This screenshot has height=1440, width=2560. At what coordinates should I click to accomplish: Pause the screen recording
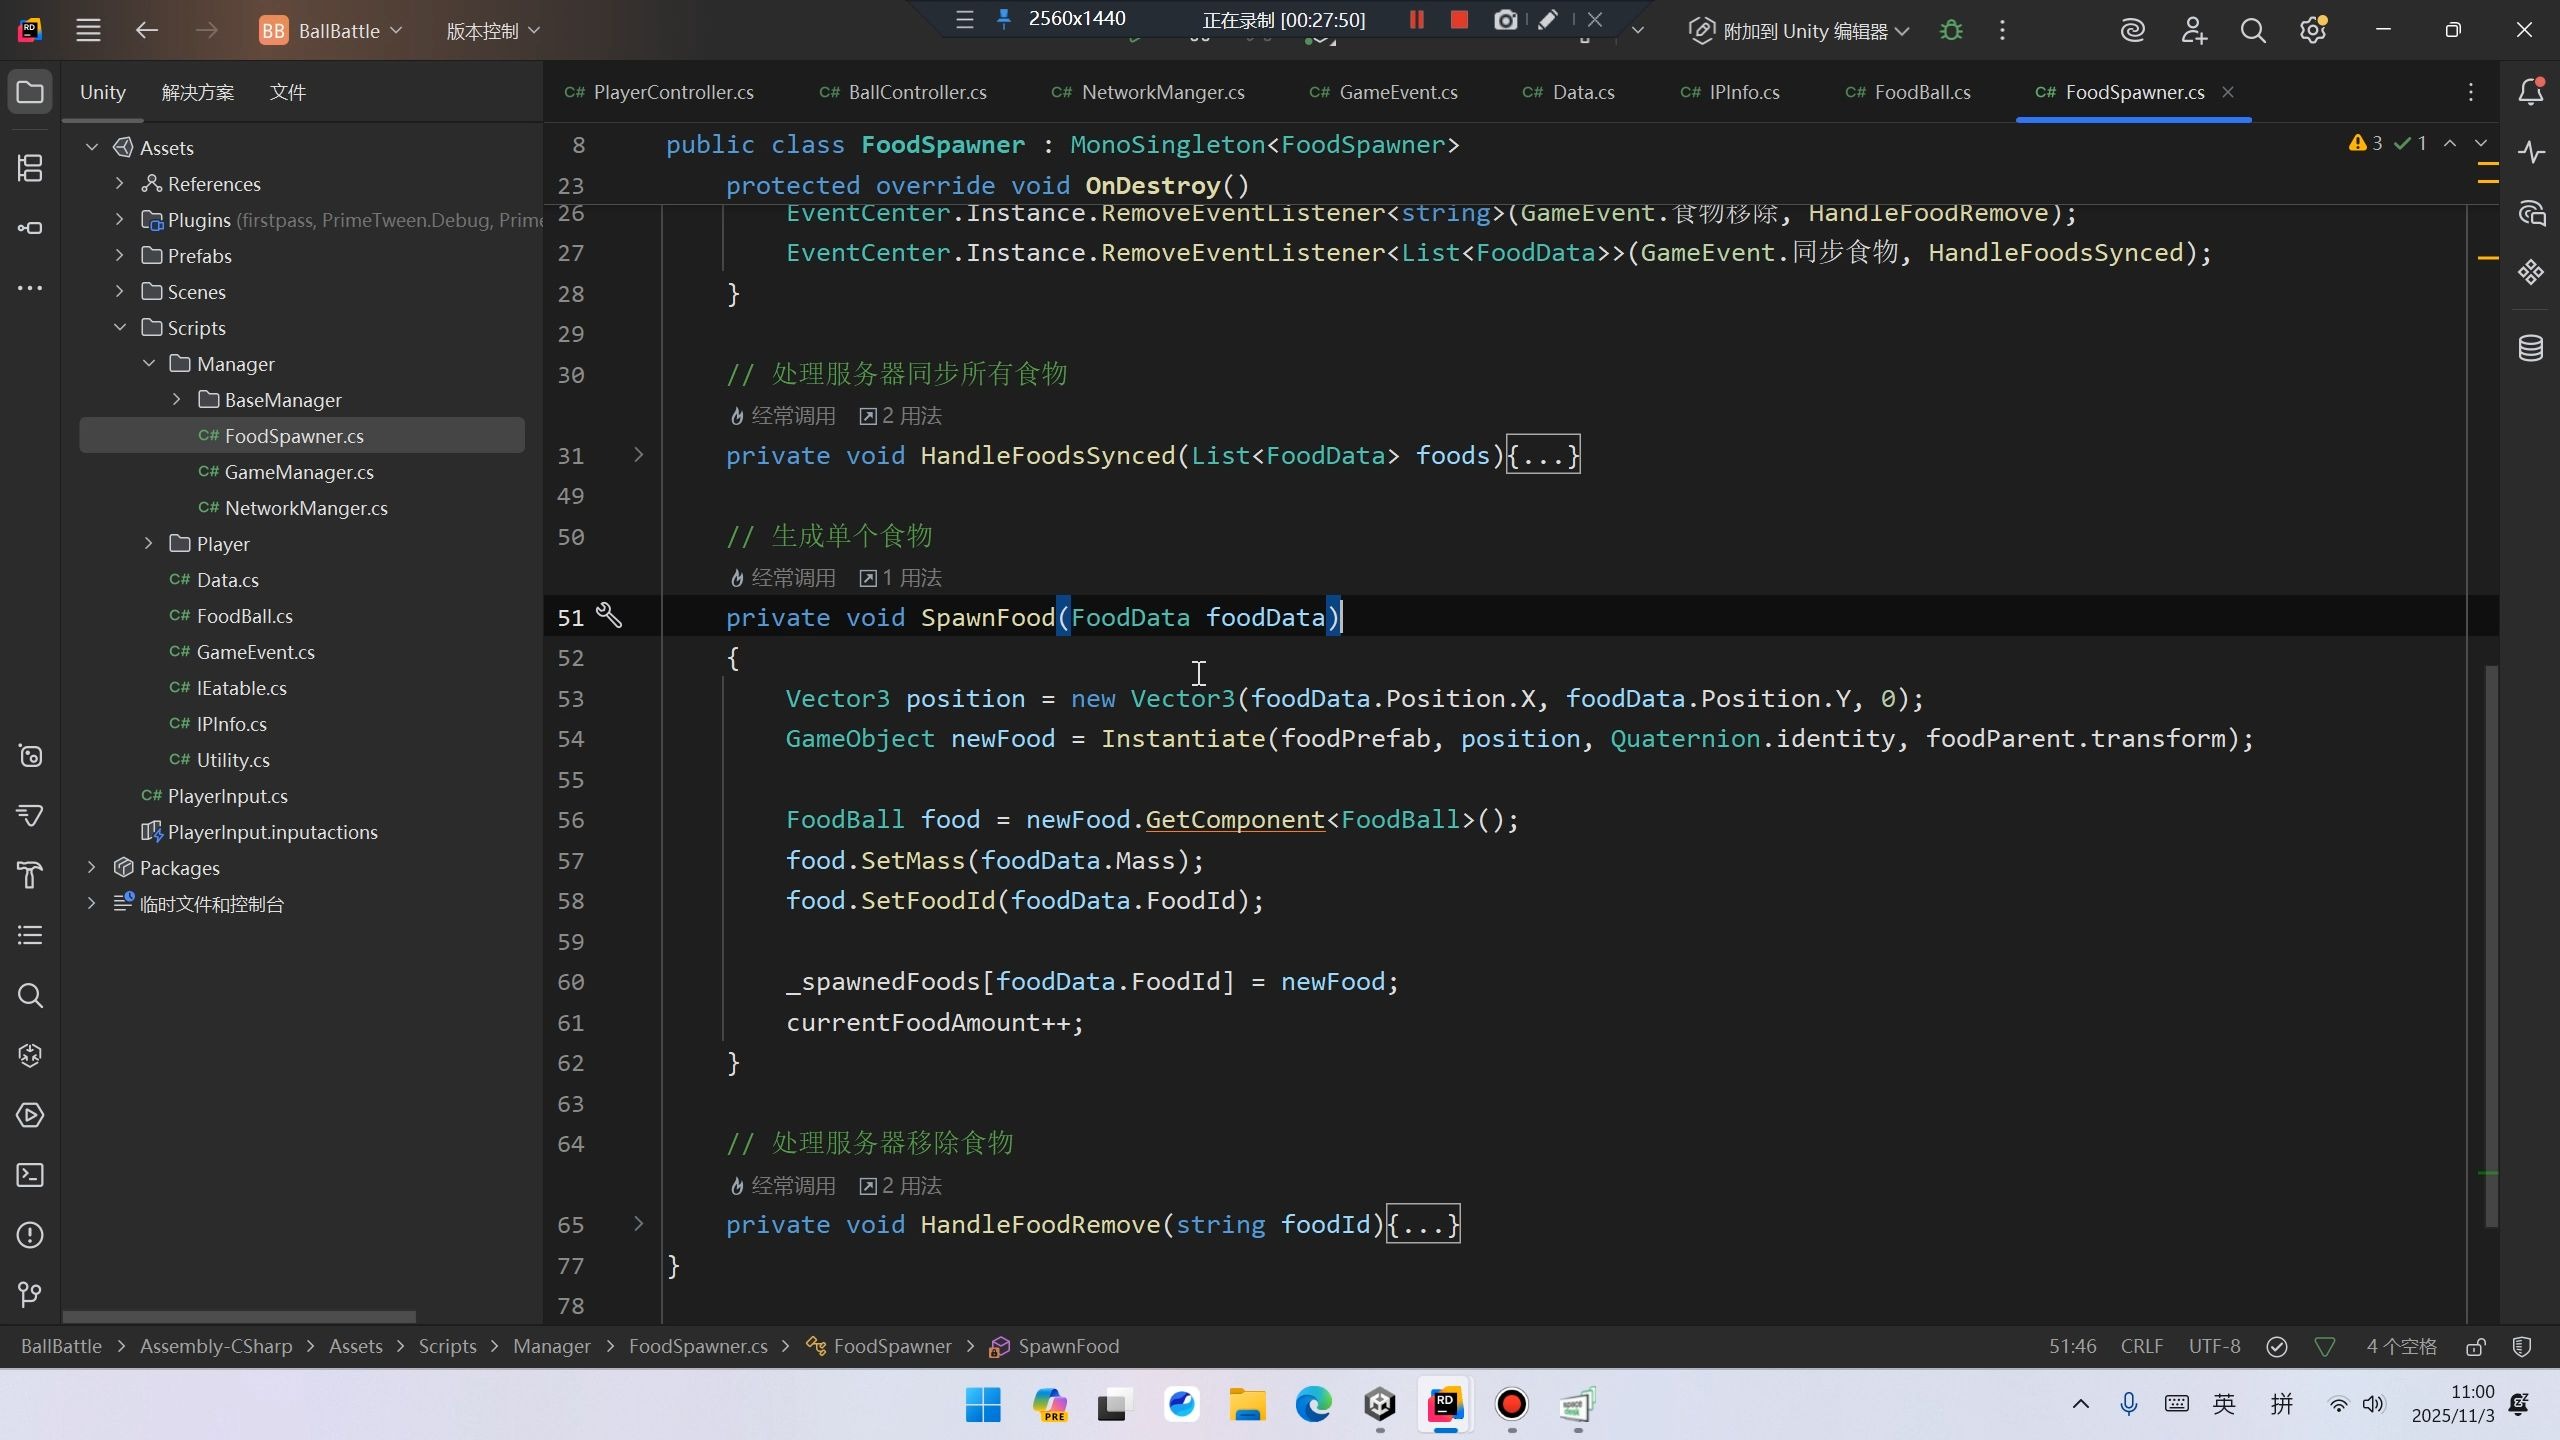click(1416, 20)
